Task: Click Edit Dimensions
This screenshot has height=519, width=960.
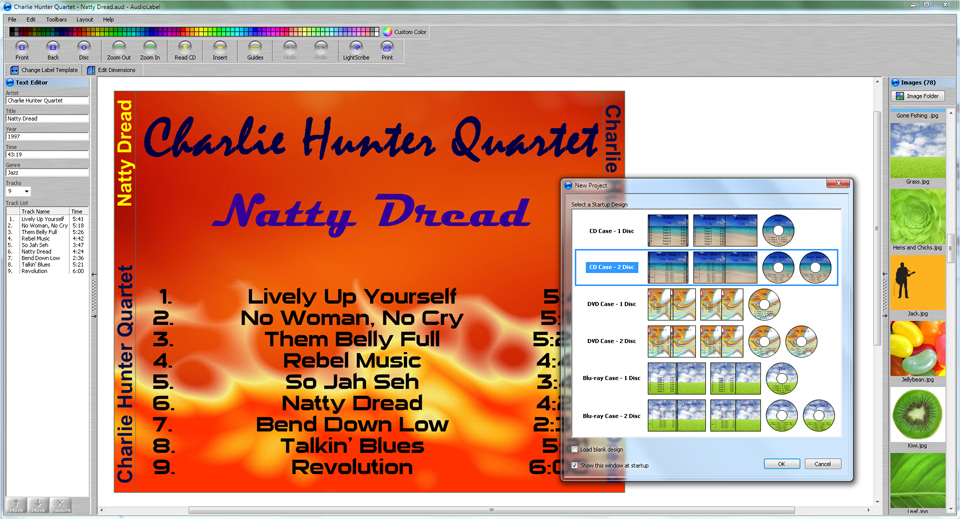Action: pos(111,70)
